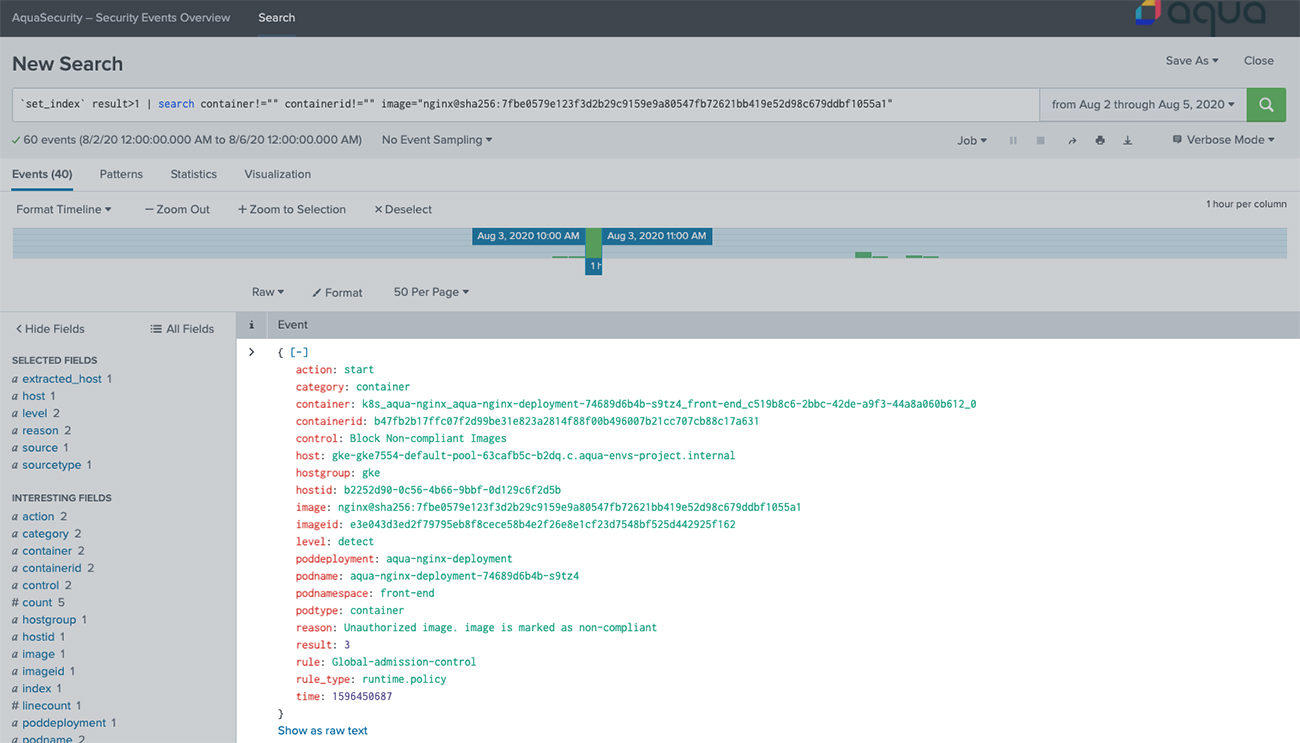Export the search results

click(x=1127, y=140)
